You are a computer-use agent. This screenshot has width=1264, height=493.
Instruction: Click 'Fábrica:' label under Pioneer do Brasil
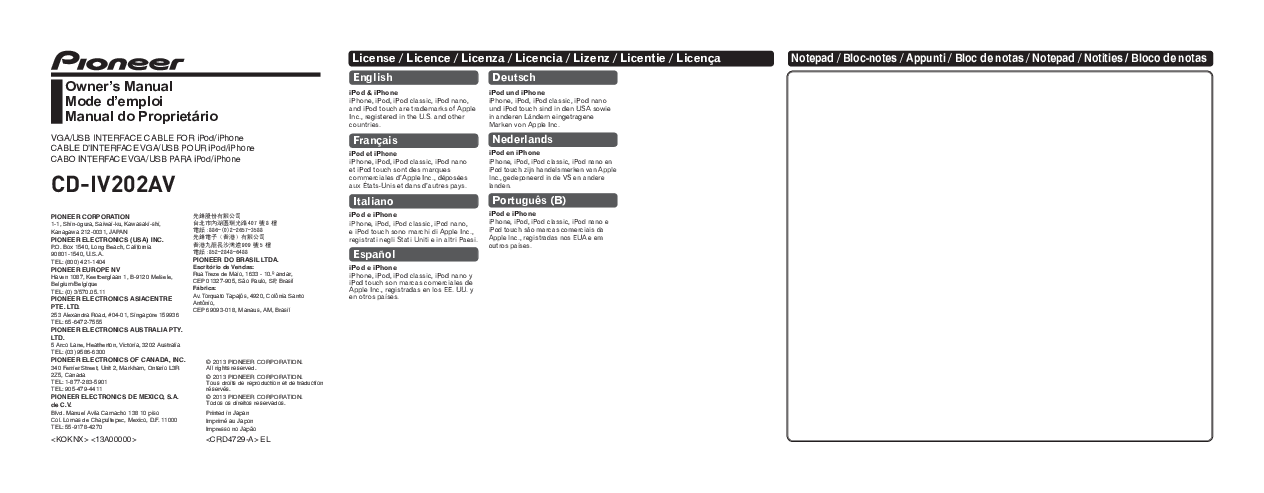coord(204,289)
